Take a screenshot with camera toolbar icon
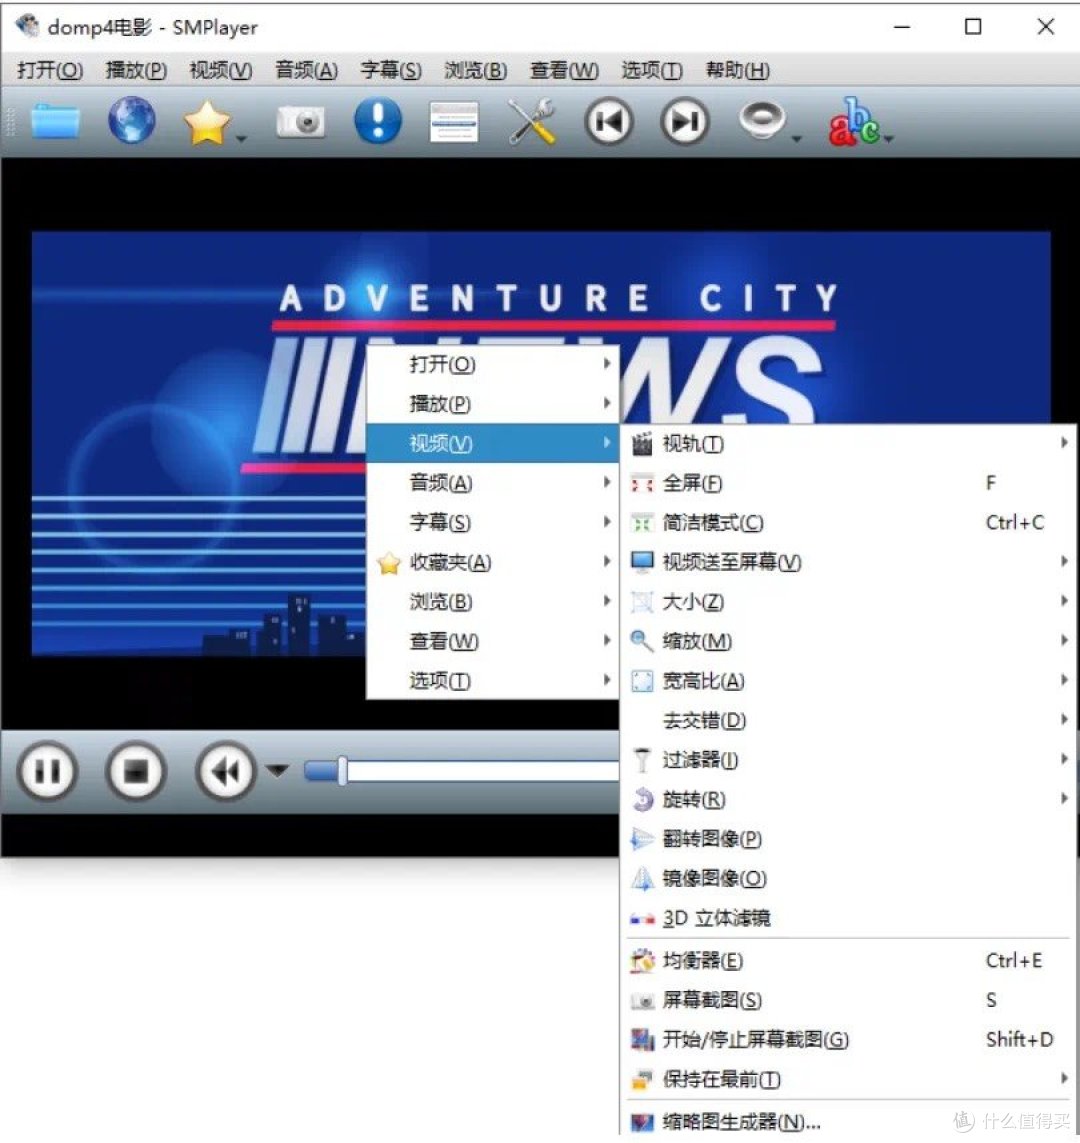The image size is (1080, 1143). pyautogui.click(x=300, y=123)
